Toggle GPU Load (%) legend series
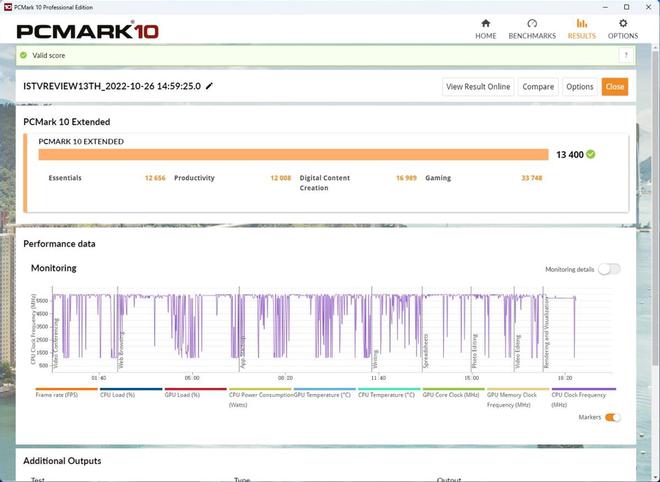The image size is (660, 482). coord(195,393)
